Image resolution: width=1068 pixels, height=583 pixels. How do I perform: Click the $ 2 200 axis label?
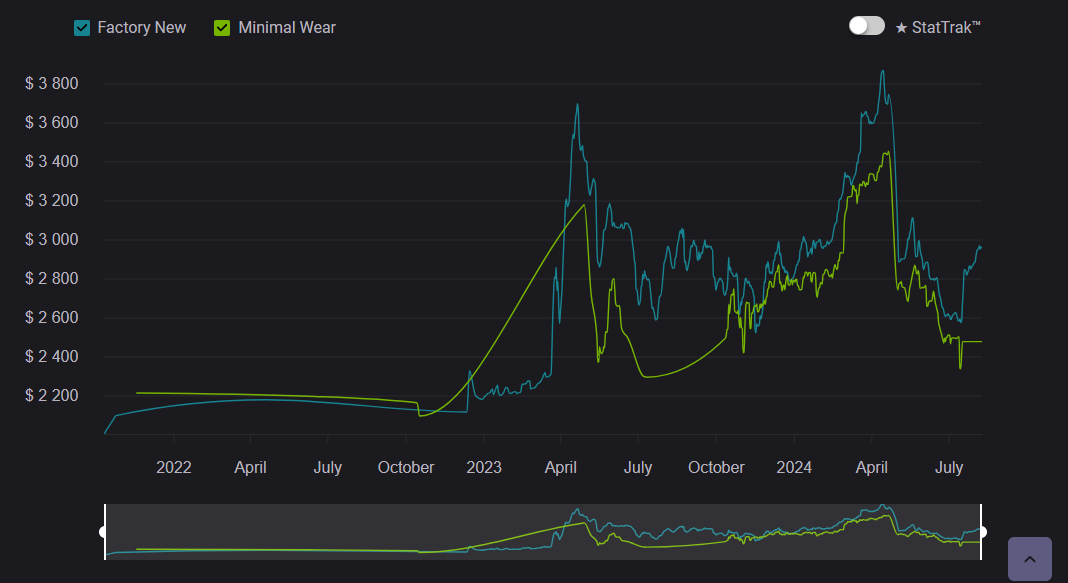click(x=52, y=396)
